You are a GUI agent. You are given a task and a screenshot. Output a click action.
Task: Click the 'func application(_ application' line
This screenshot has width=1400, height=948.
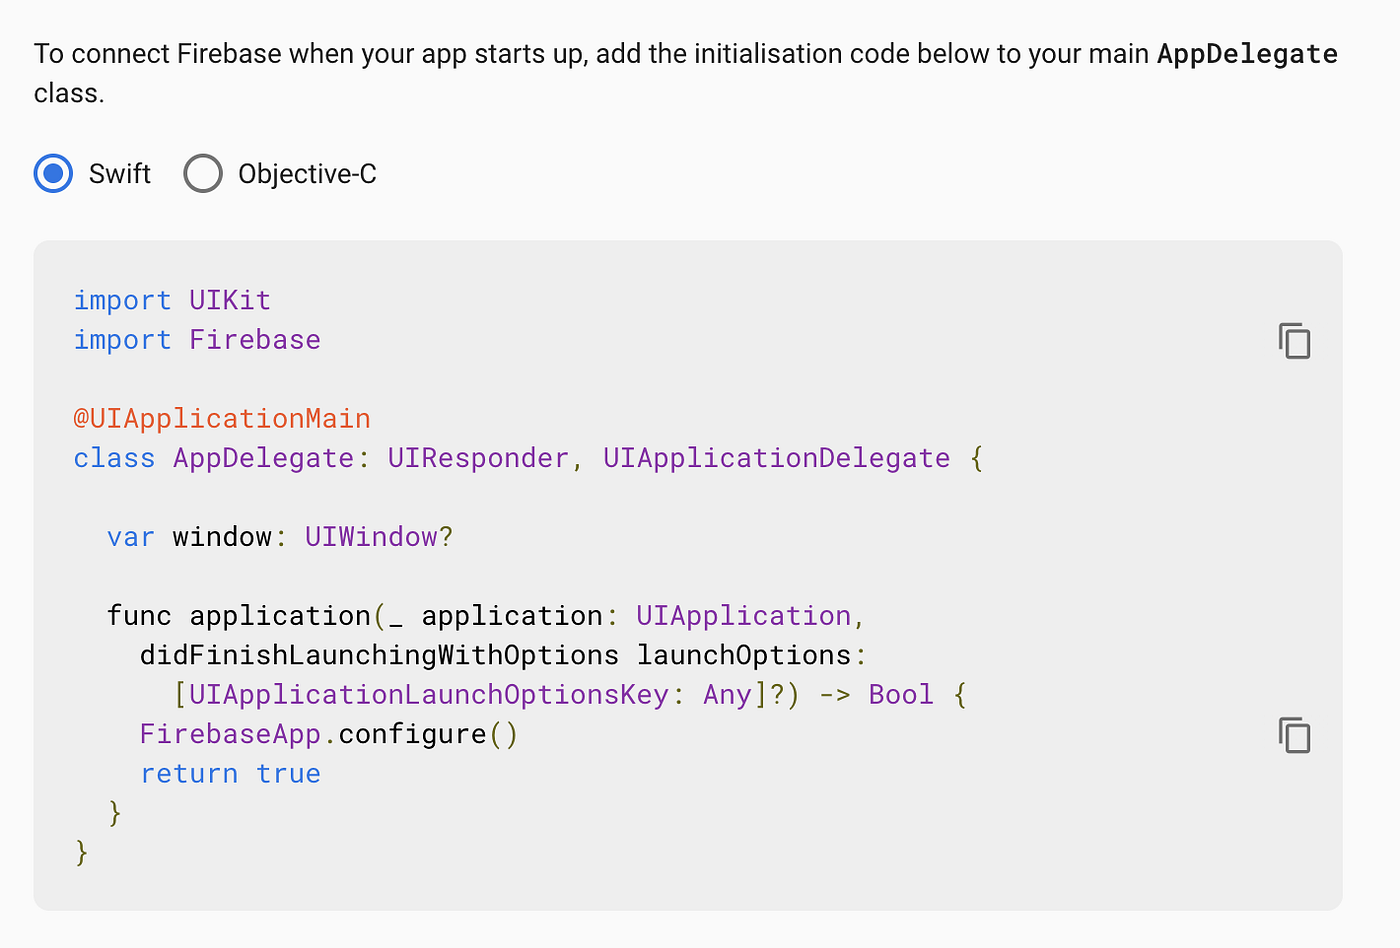coord(486,615)
